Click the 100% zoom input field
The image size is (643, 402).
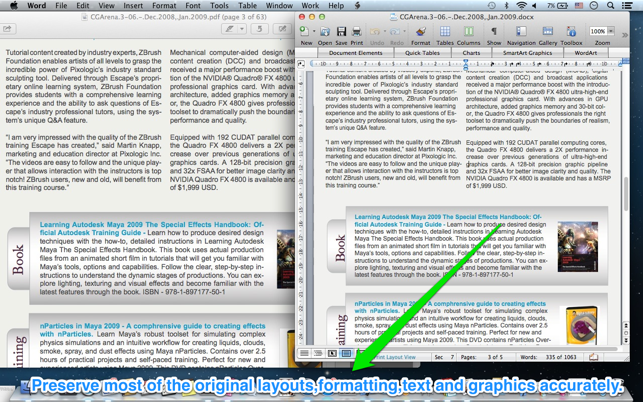pos(598,31)
